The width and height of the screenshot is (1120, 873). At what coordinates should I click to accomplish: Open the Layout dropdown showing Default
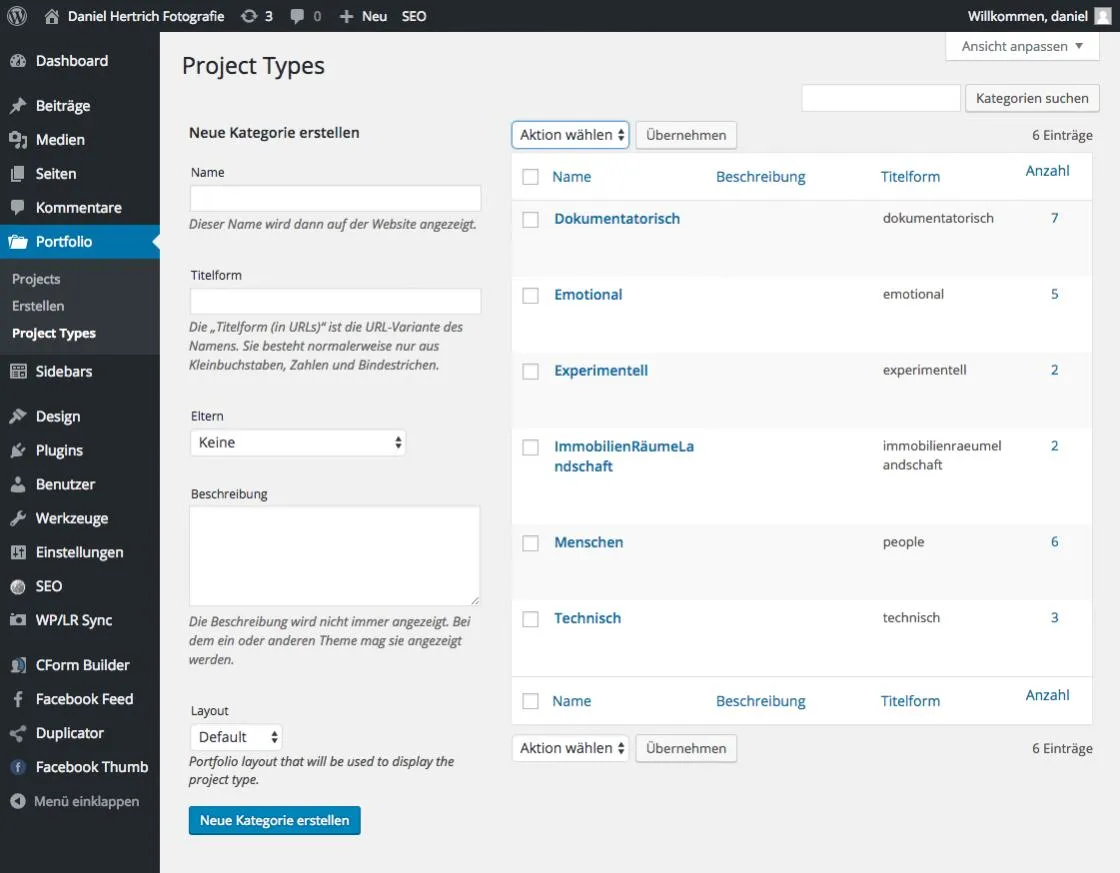point(236,737)
